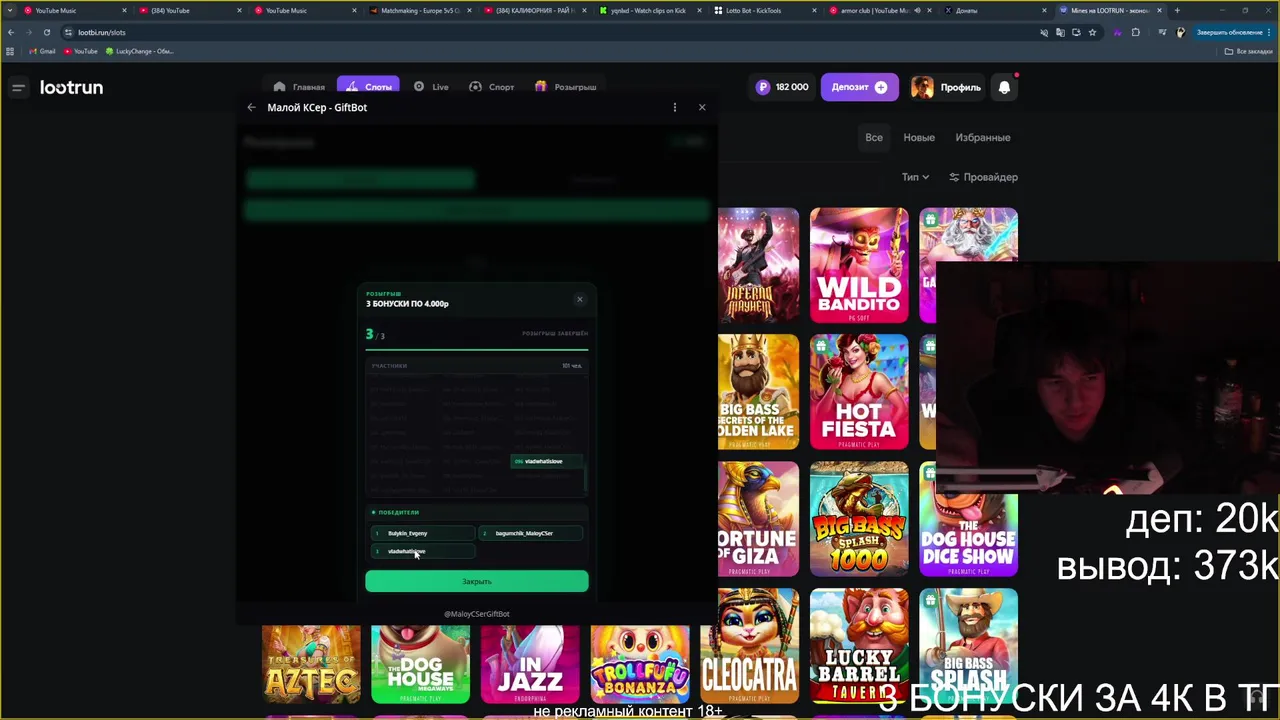This screenshot has height=720, width=1280.
Task: Switch to yqnked Watch clips on Kick tab
Action: [x=650, y=10]
